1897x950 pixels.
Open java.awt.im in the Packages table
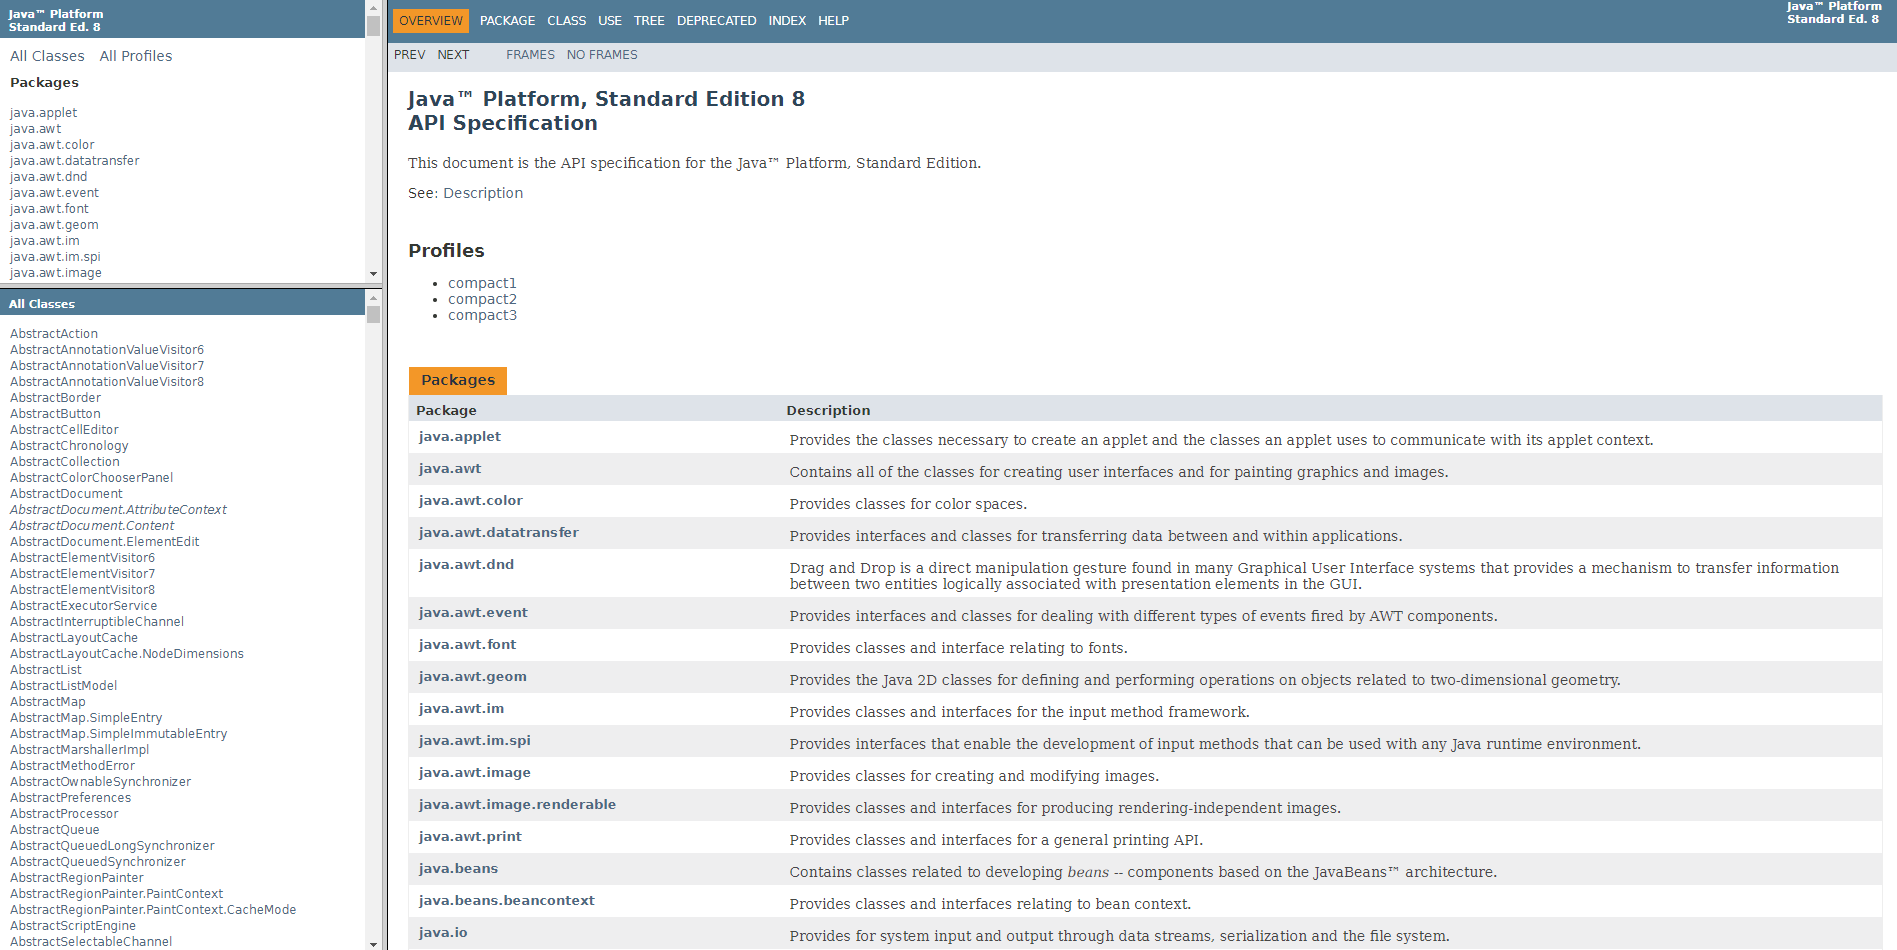click(x=461, y=709)
